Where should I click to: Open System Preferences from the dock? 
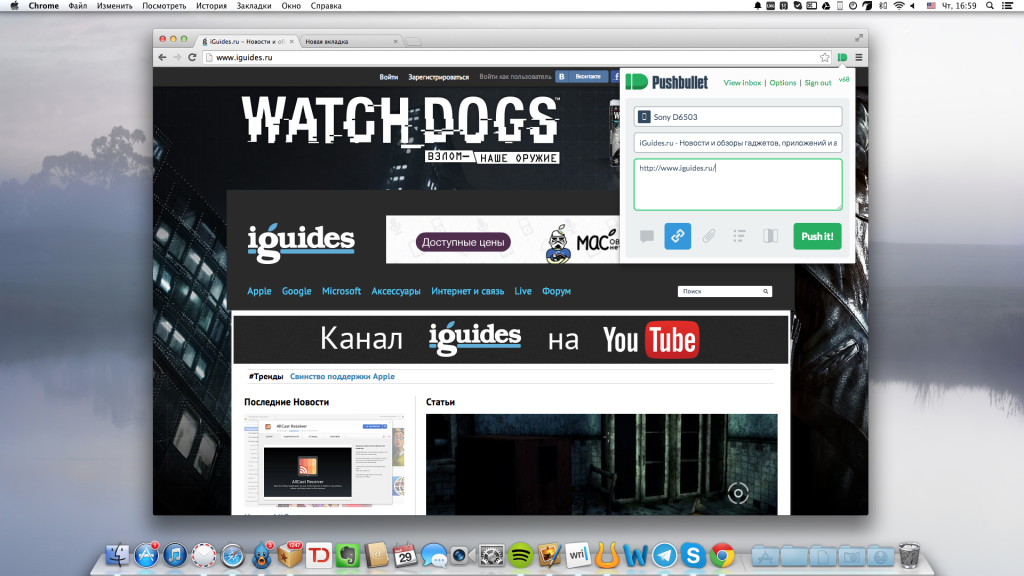(492, 555)
